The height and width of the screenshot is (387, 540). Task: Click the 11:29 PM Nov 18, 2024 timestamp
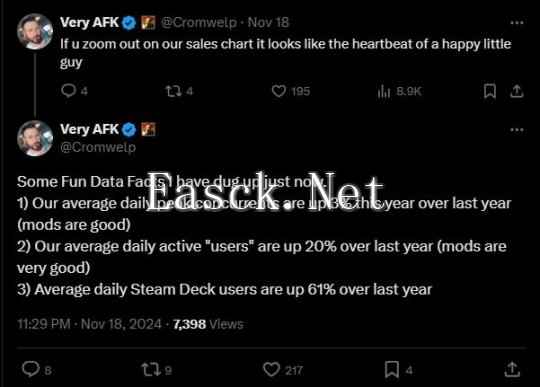point(89,324)
